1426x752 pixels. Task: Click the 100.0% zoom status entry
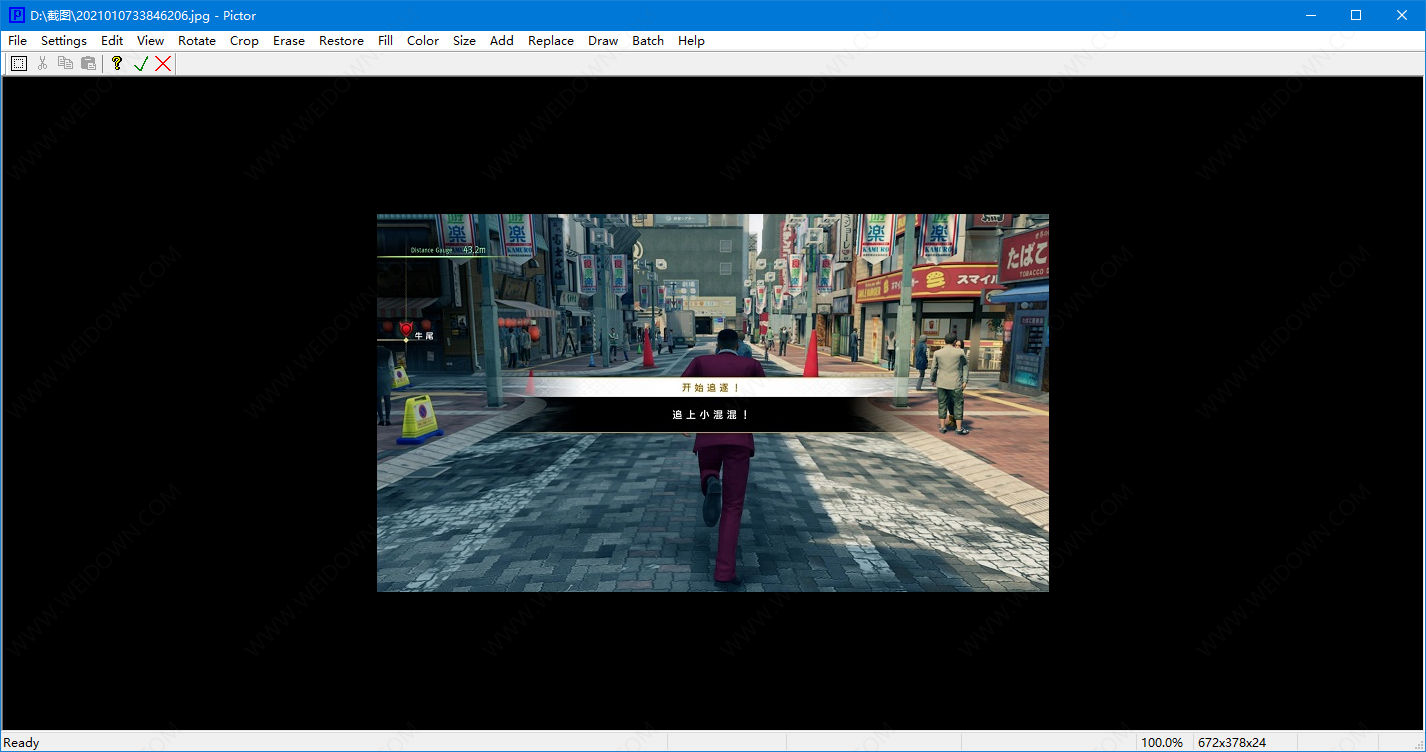[x=1162, y=743]
